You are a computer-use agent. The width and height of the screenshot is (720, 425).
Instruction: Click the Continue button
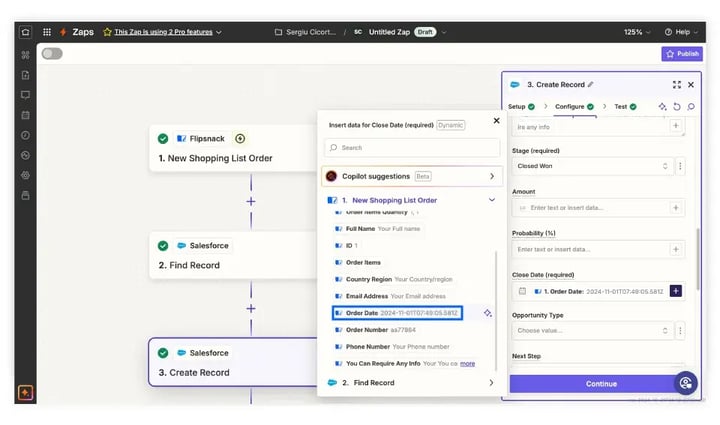[601, 384]
